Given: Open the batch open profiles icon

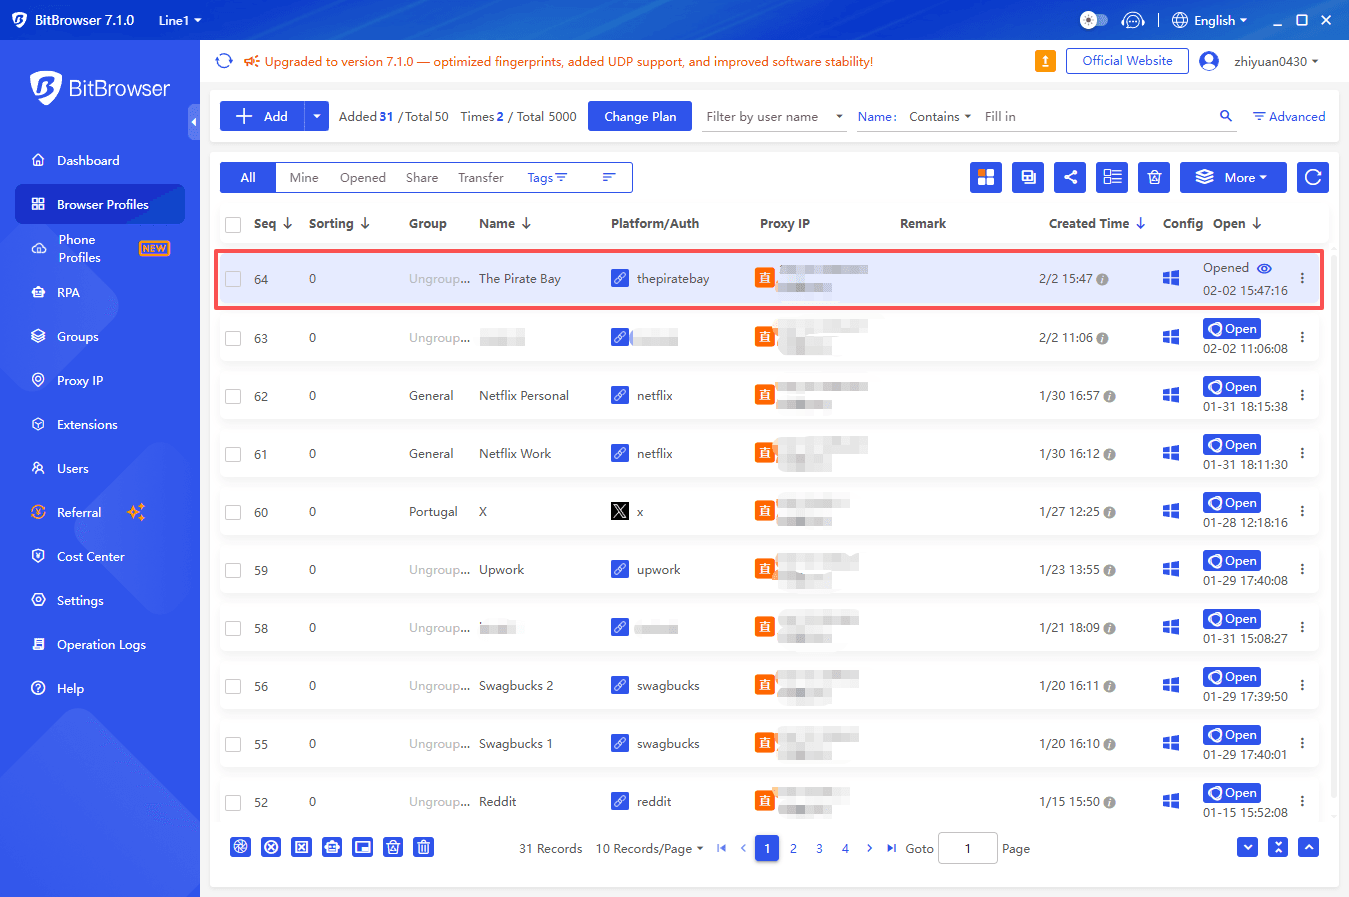Looking at the screenshot, I should tap(986, 177).
